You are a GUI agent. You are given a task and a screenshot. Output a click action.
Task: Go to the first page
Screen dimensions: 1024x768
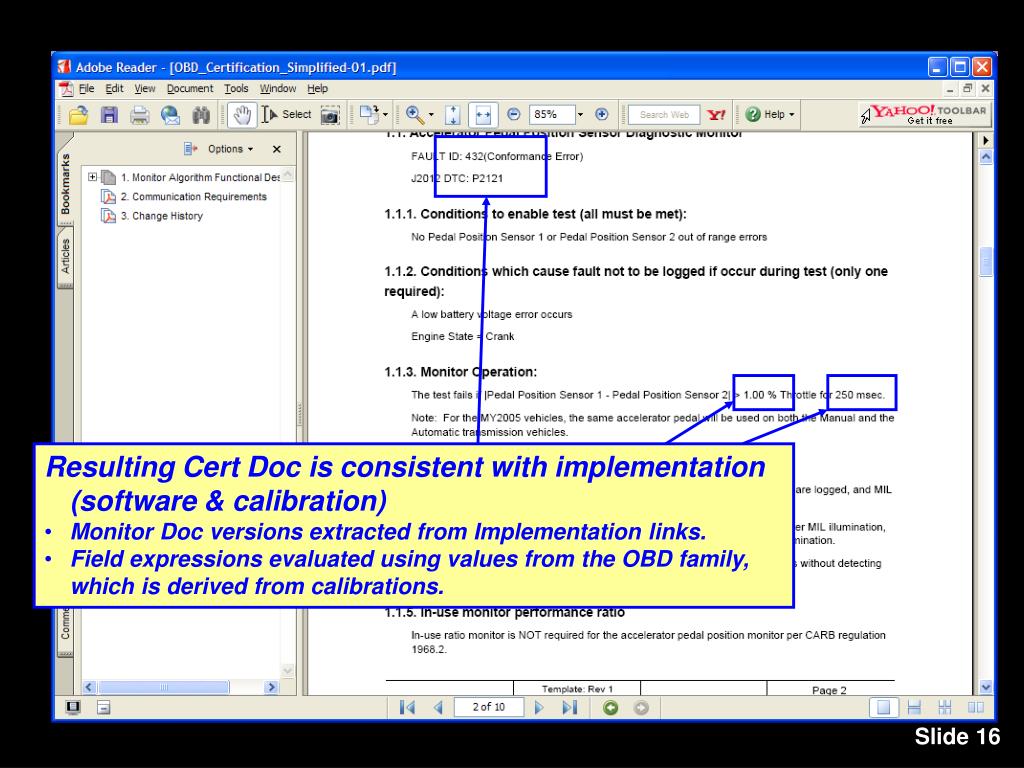pyautogui.click(x=407, y=707)
